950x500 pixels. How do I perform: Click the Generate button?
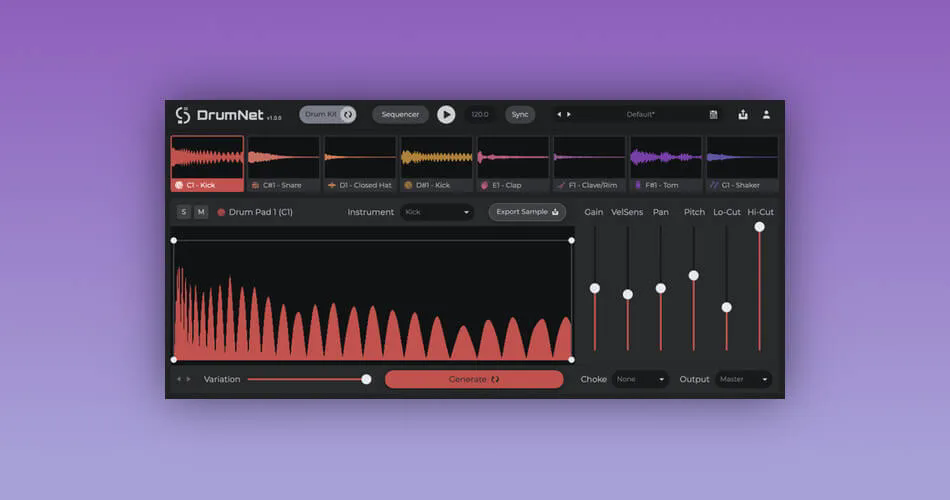click(474, 379)
